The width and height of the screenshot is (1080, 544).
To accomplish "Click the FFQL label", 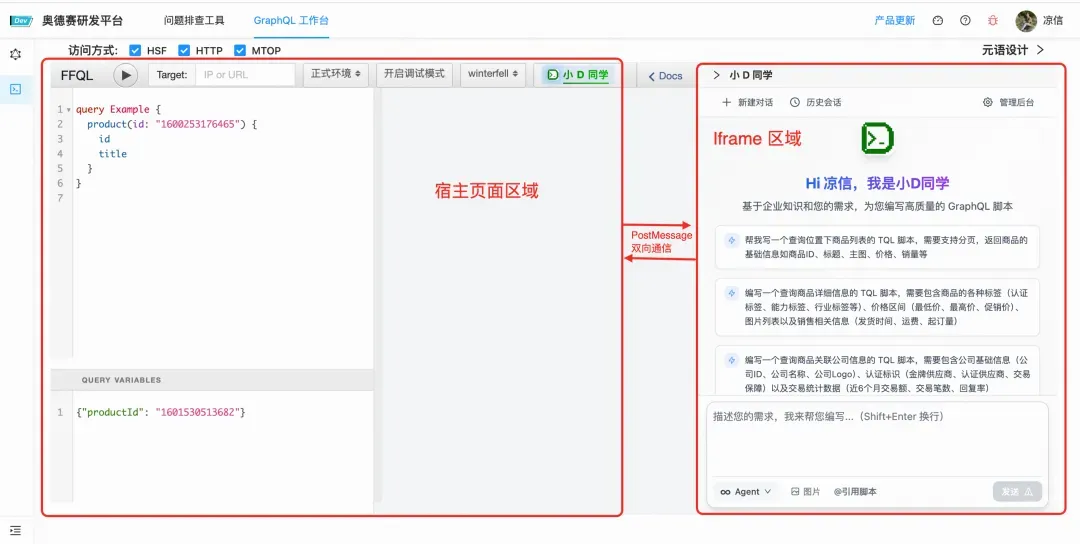I will click(x=76, y=75).
